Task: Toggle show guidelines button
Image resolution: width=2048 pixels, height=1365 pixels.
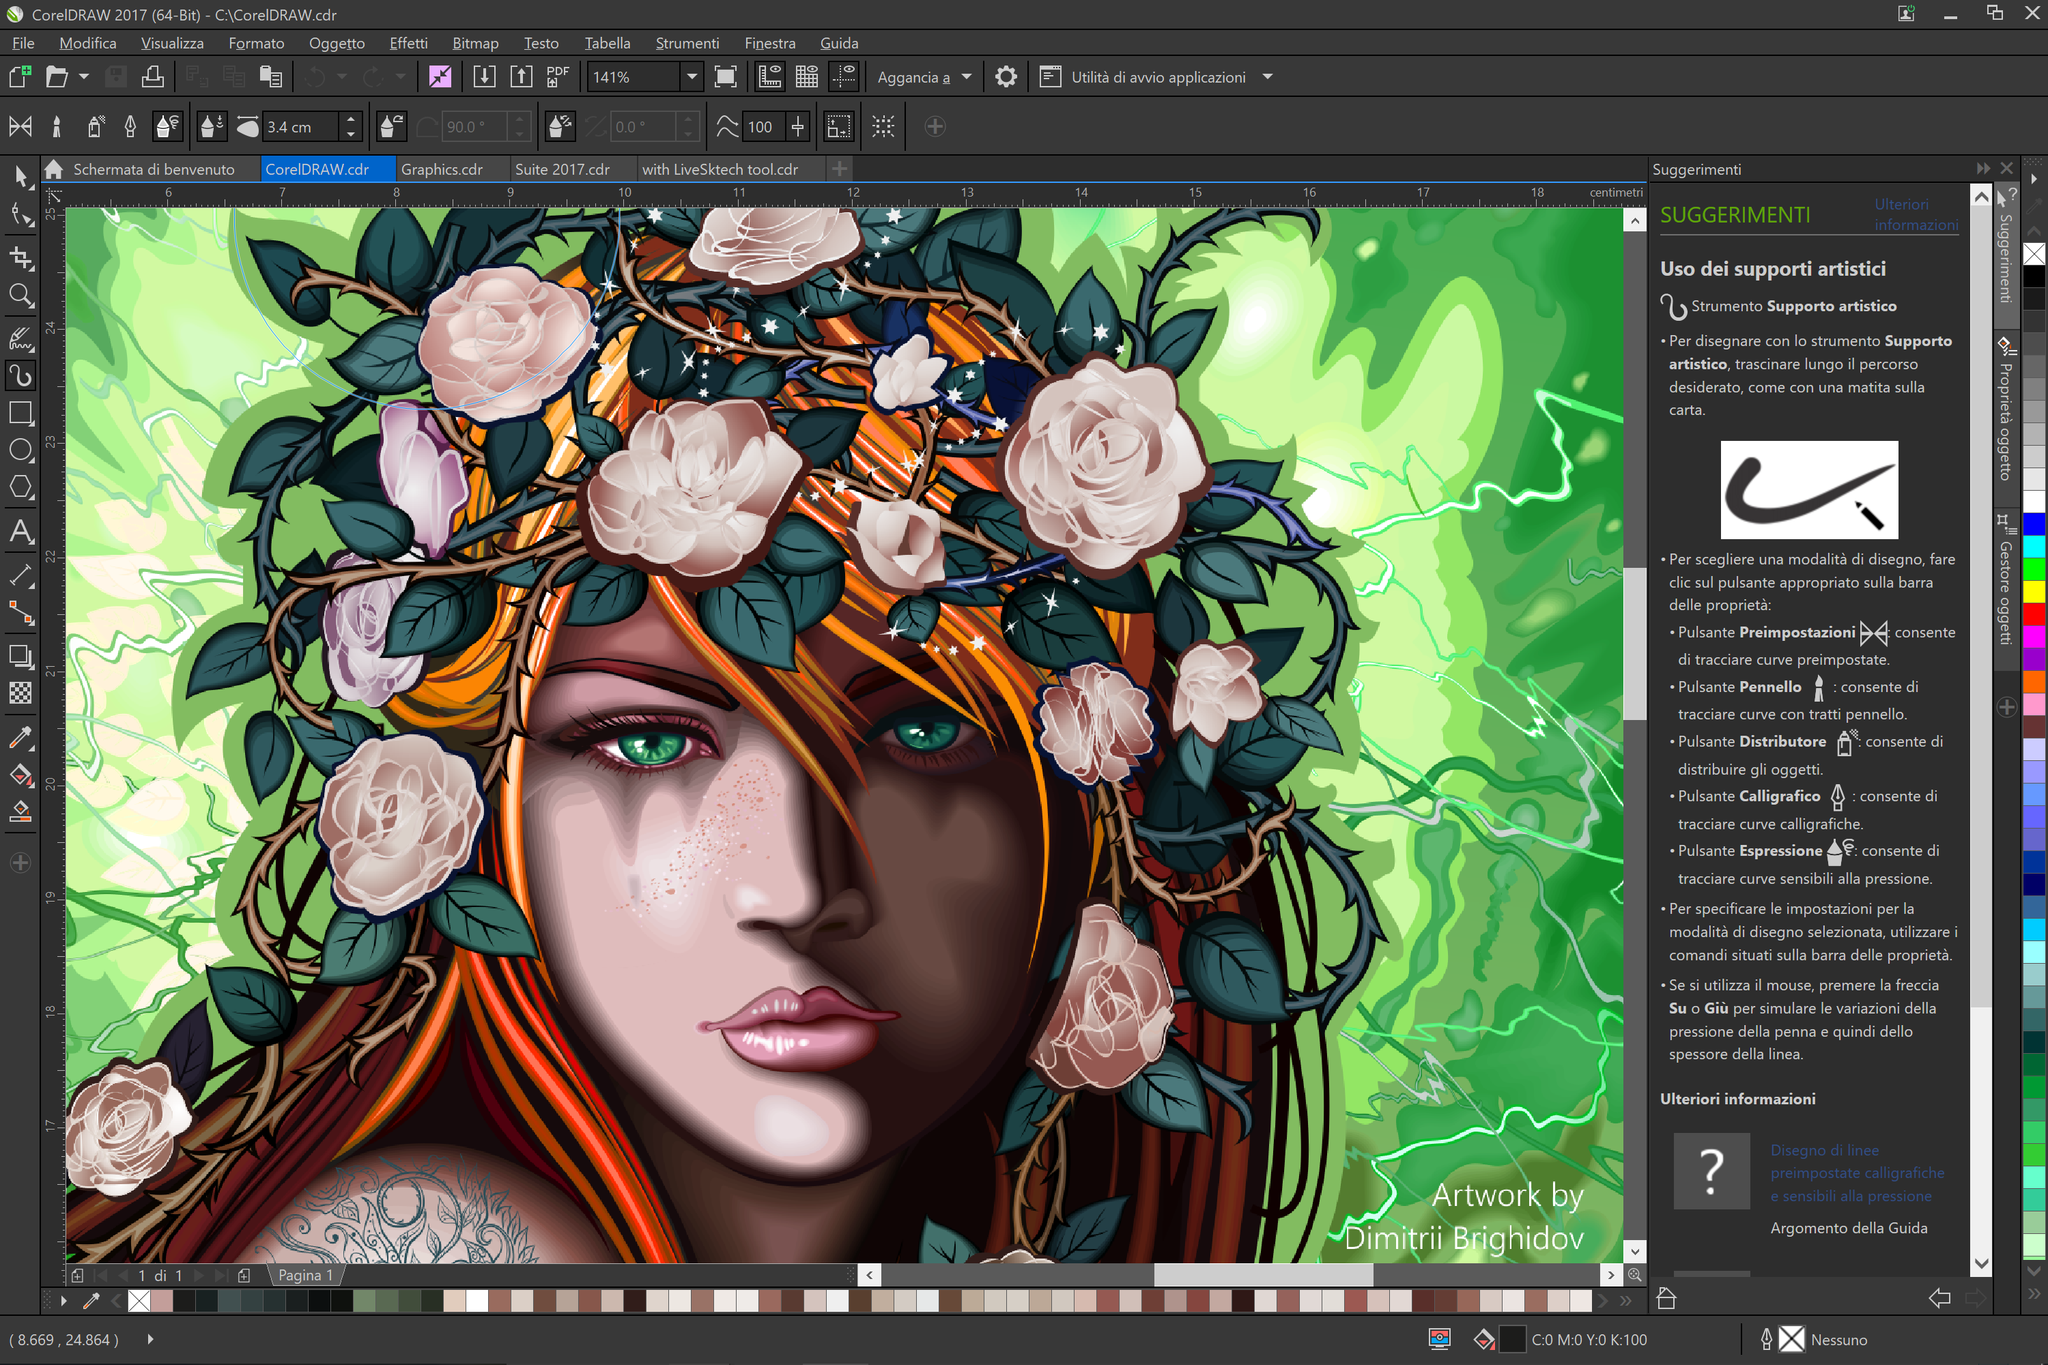Action: coord(844,77)
